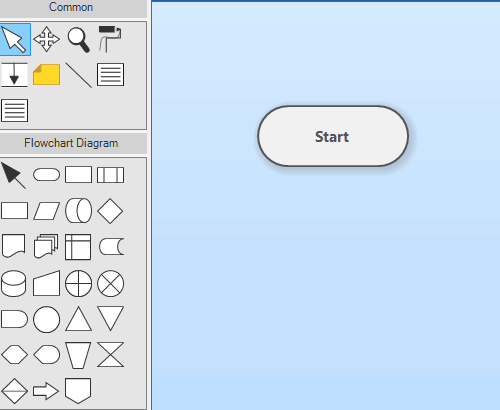Image resolution: width=500 pixels, height=410 pixels.
Task: Choose the pentagon off-page connector shape
Action: click(78, 391)
